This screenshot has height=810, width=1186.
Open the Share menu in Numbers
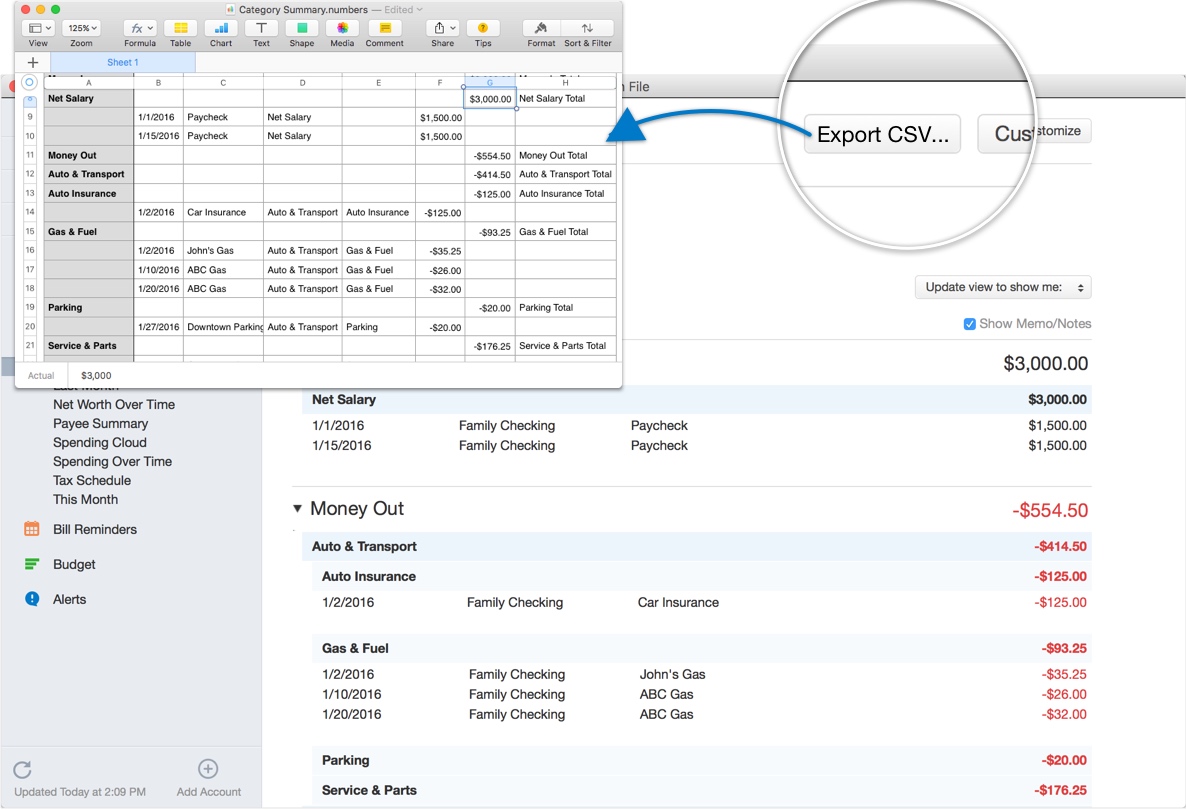click(x=443, y=28)
